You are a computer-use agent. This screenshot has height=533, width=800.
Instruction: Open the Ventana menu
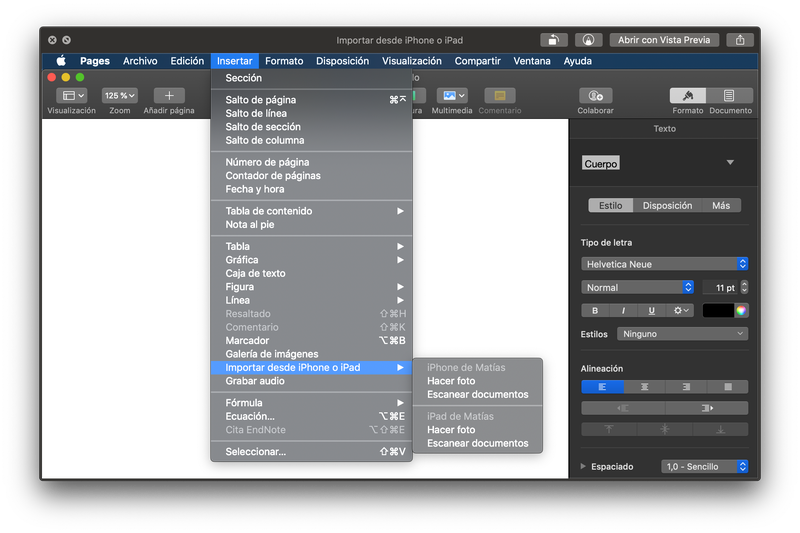click(532, 61)
